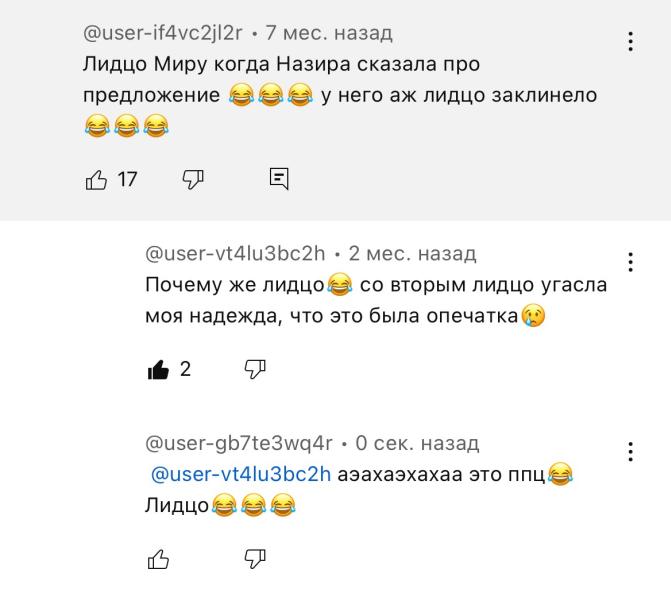Open more options for @user-gb7te3wq4r reply
This screenshot has height=600, width=671.
coord(630,452)
